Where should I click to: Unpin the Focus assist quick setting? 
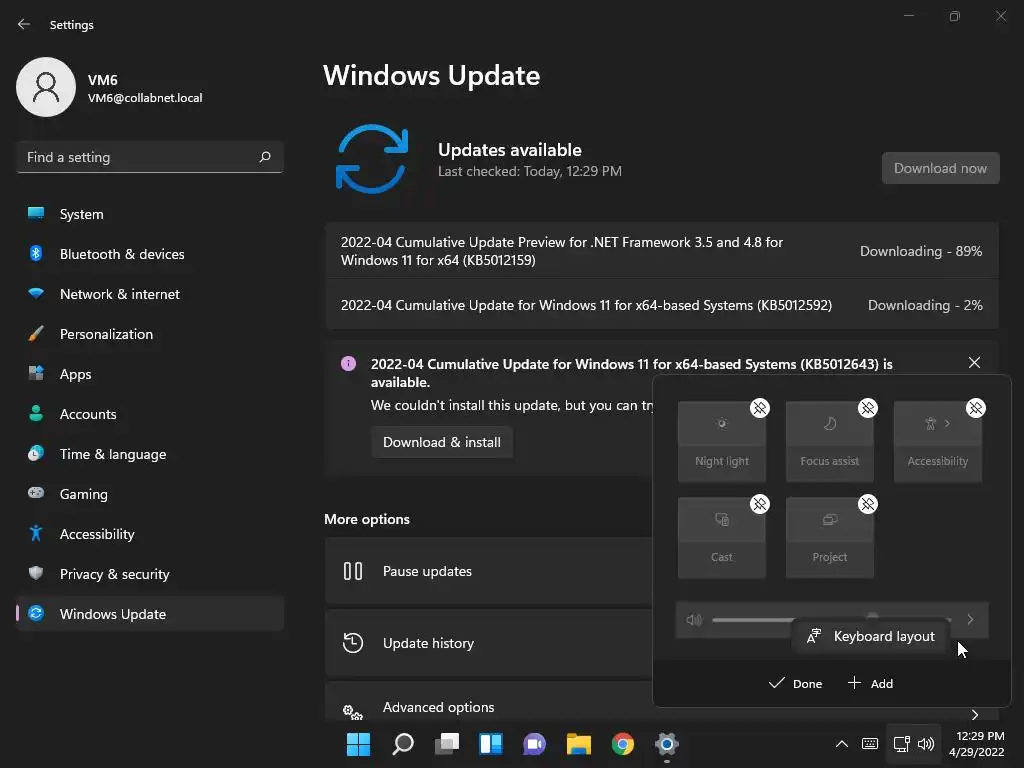tap(867, 408)
